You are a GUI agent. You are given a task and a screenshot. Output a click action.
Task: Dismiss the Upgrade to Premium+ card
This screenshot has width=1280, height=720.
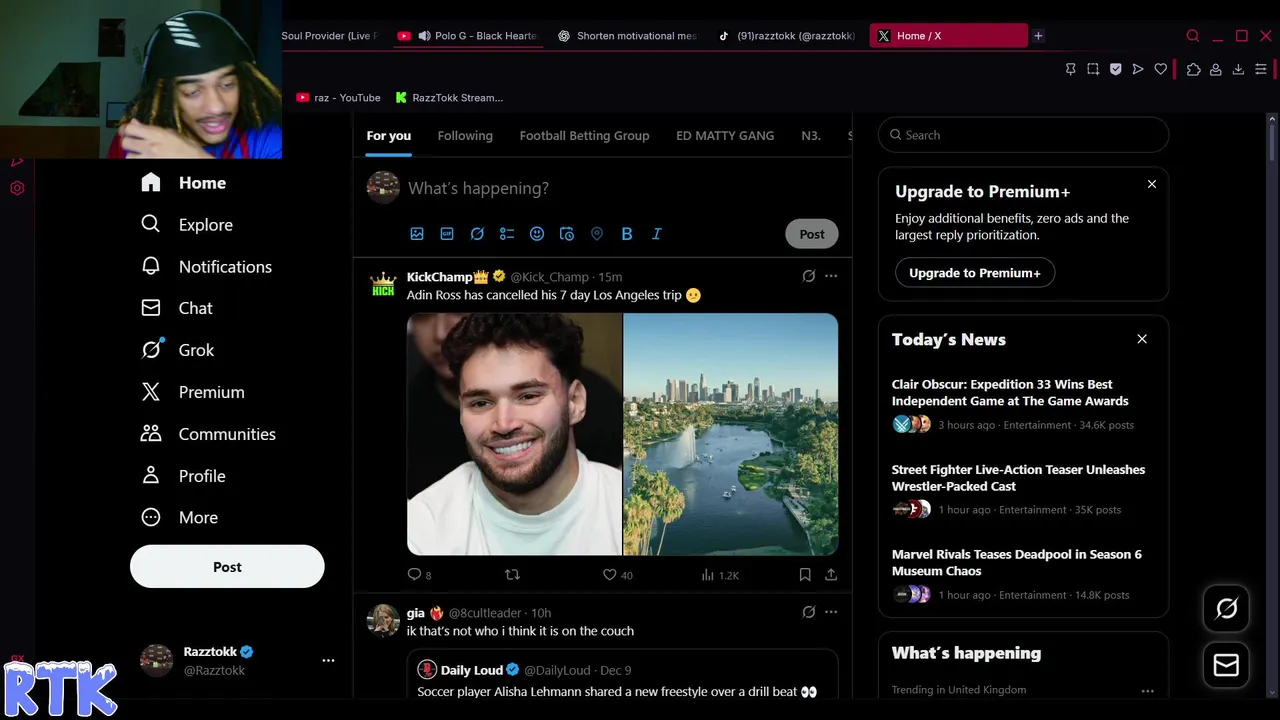[x=1152, y=184]
